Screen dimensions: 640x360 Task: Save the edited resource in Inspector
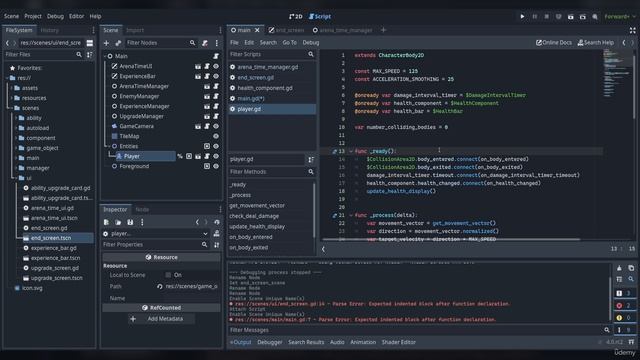pos(130,222)
